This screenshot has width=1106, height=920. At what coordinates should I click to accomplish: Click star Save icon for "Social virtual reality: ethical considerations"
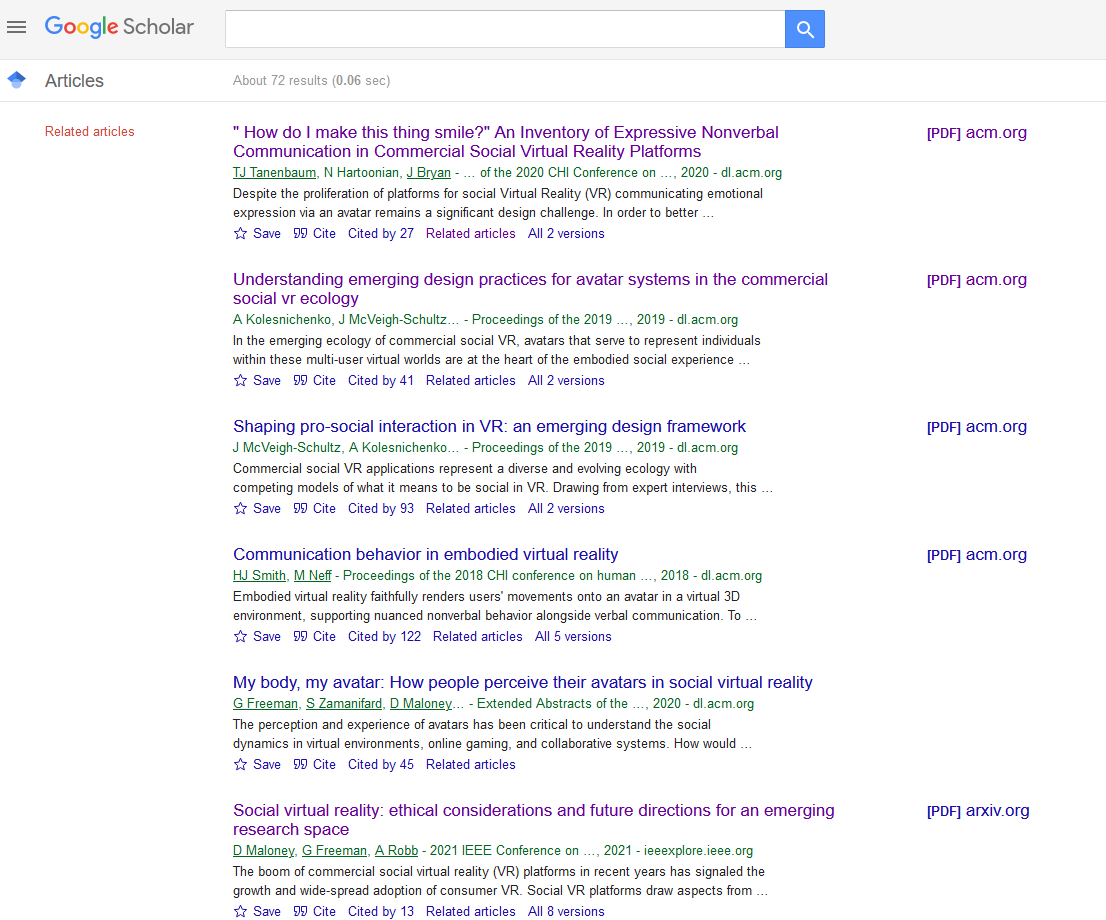(241, 912)
